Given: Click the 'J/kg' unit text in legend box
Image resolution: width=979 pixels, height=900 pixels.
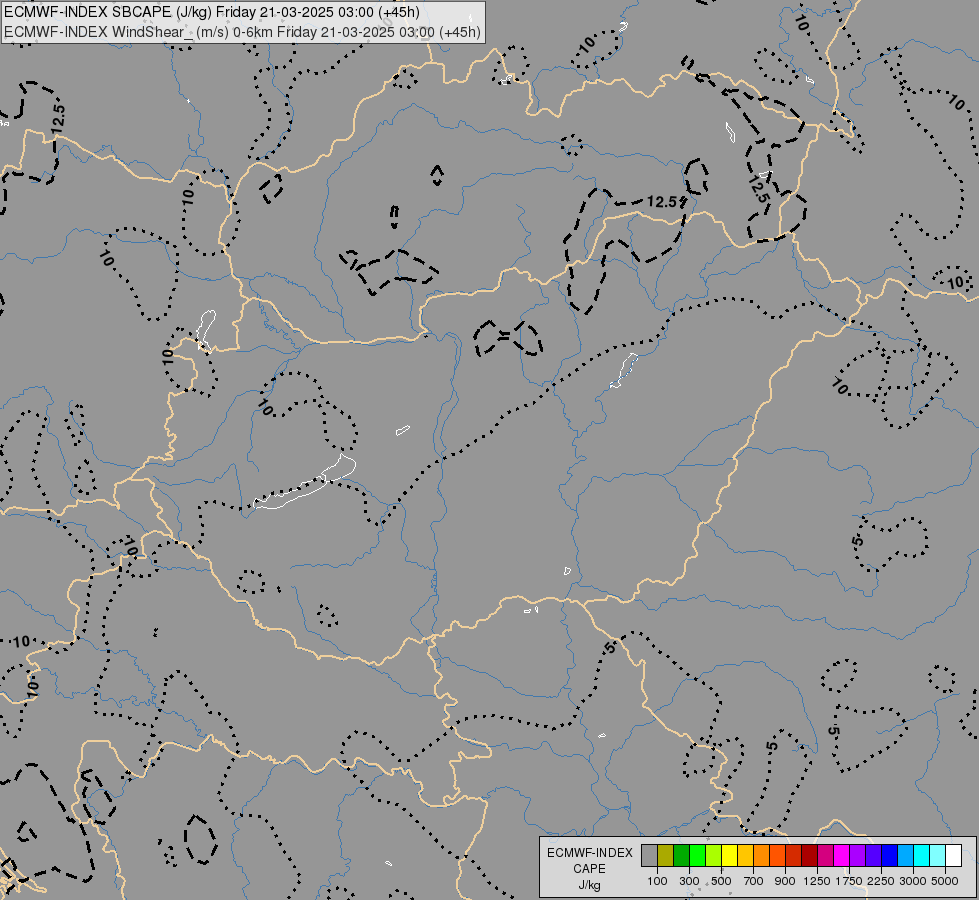Looking at the screenshot, I should pyautogui.click(x=589, y=885).
